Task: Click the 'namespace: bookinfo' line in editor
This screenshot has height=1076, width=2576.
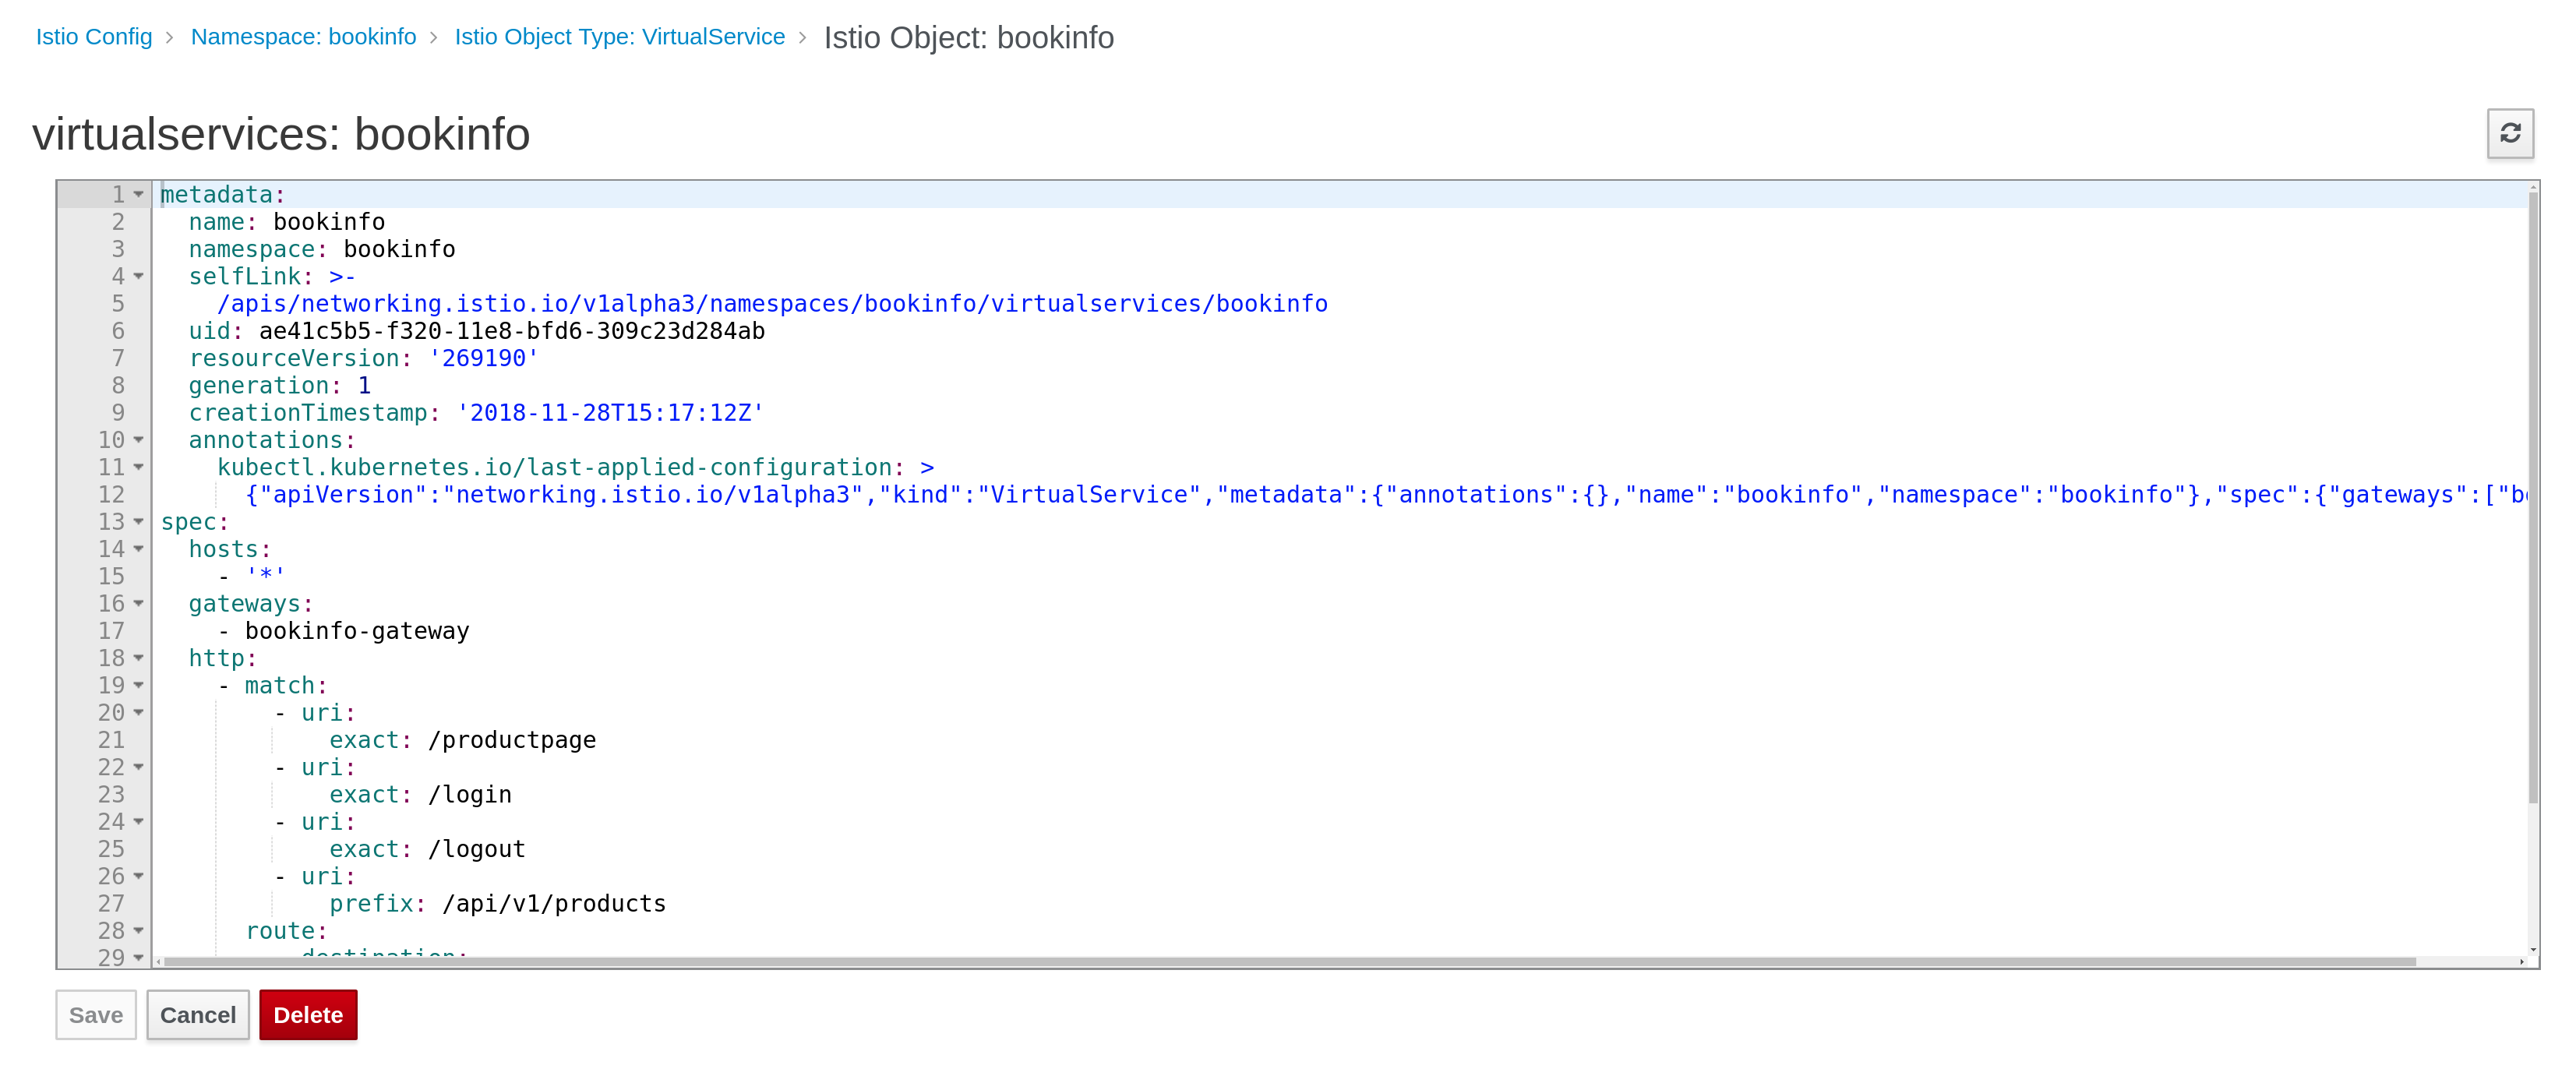Action: click(322, 249)
